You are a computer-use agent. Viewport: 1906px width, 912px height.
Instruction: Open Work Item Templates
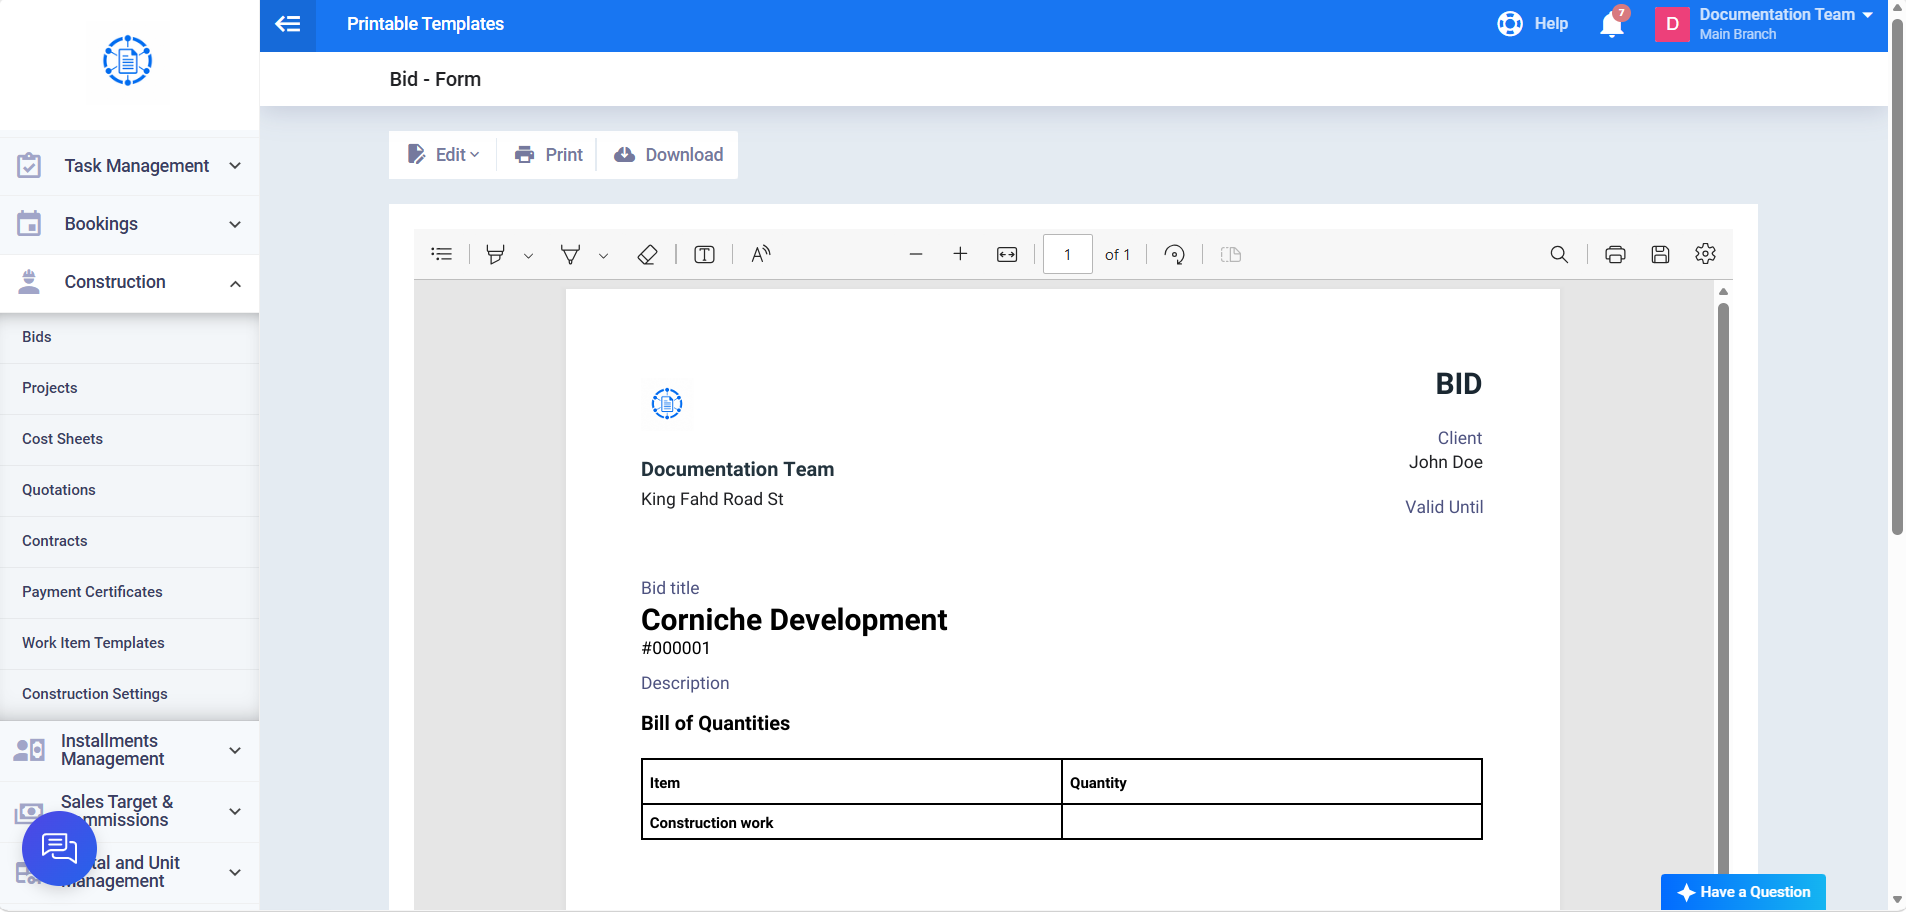[129, 643]
